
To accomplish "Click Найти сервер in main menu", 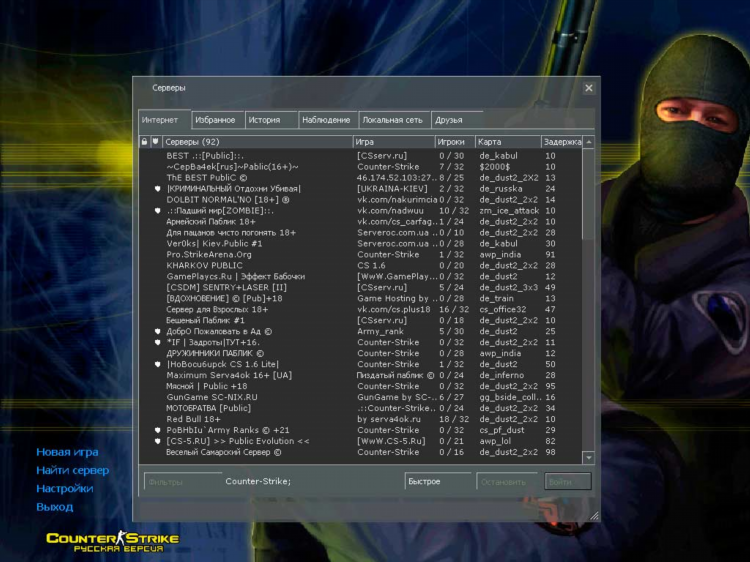I will tap(73, 470).
